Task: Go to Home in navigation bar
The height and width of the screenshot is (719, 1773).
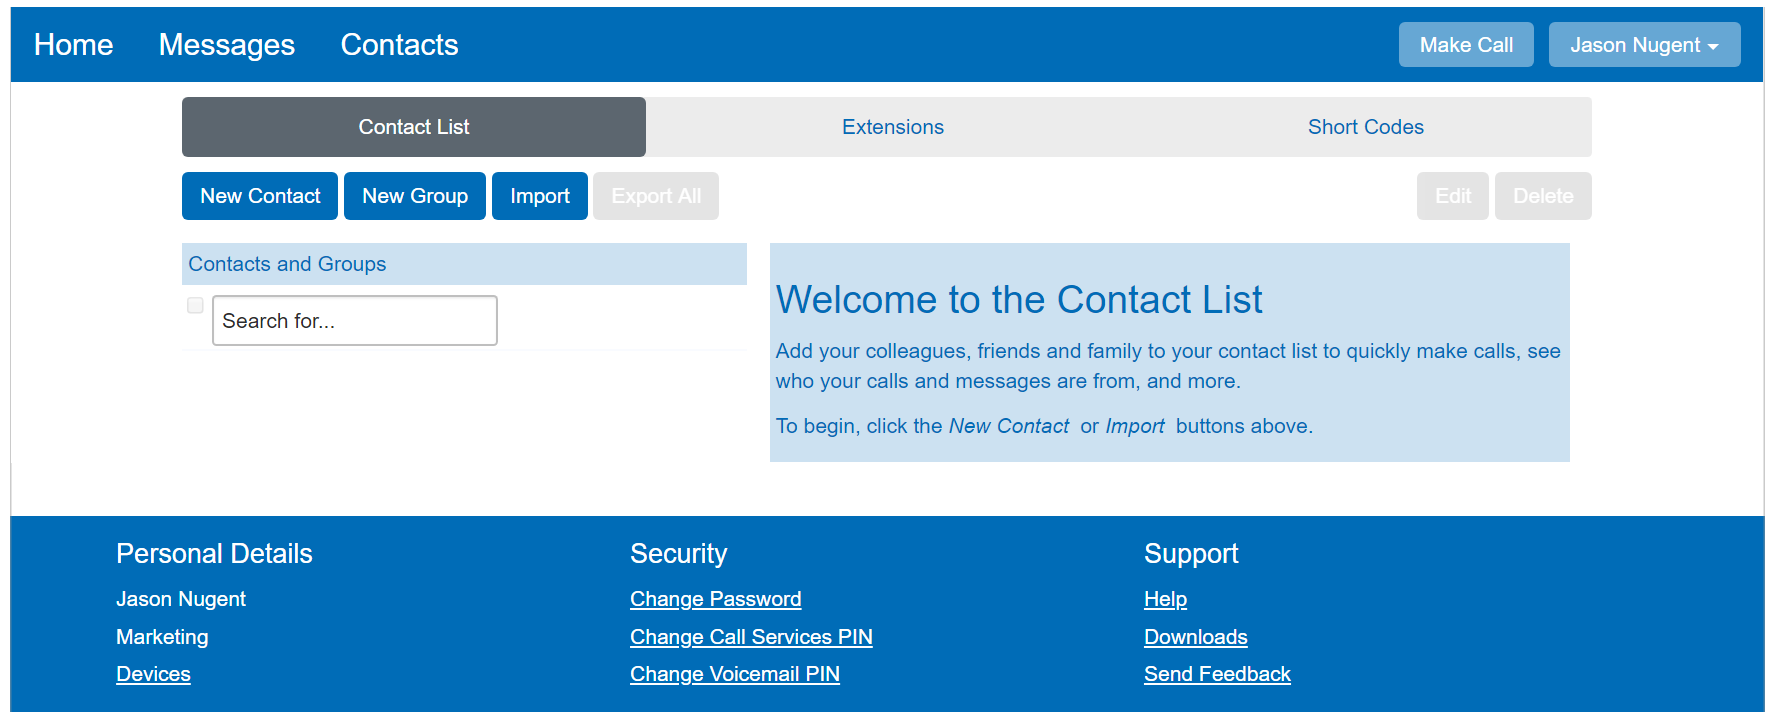Action: tap(73, 45)
